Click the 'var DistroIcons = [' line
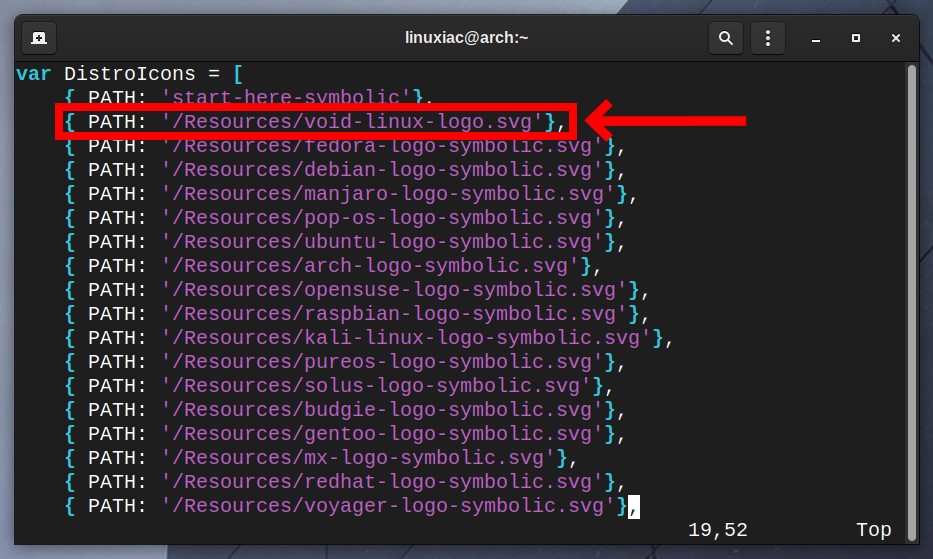933x559 pixels. click(130, 74)
